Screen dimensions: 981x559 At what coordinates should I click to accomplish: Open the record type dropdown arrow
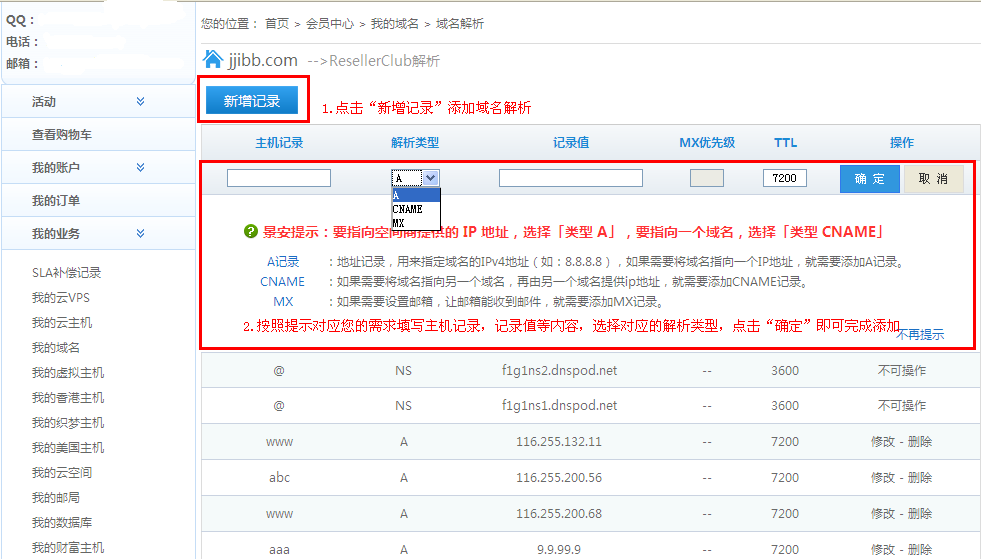coord(430,178)
